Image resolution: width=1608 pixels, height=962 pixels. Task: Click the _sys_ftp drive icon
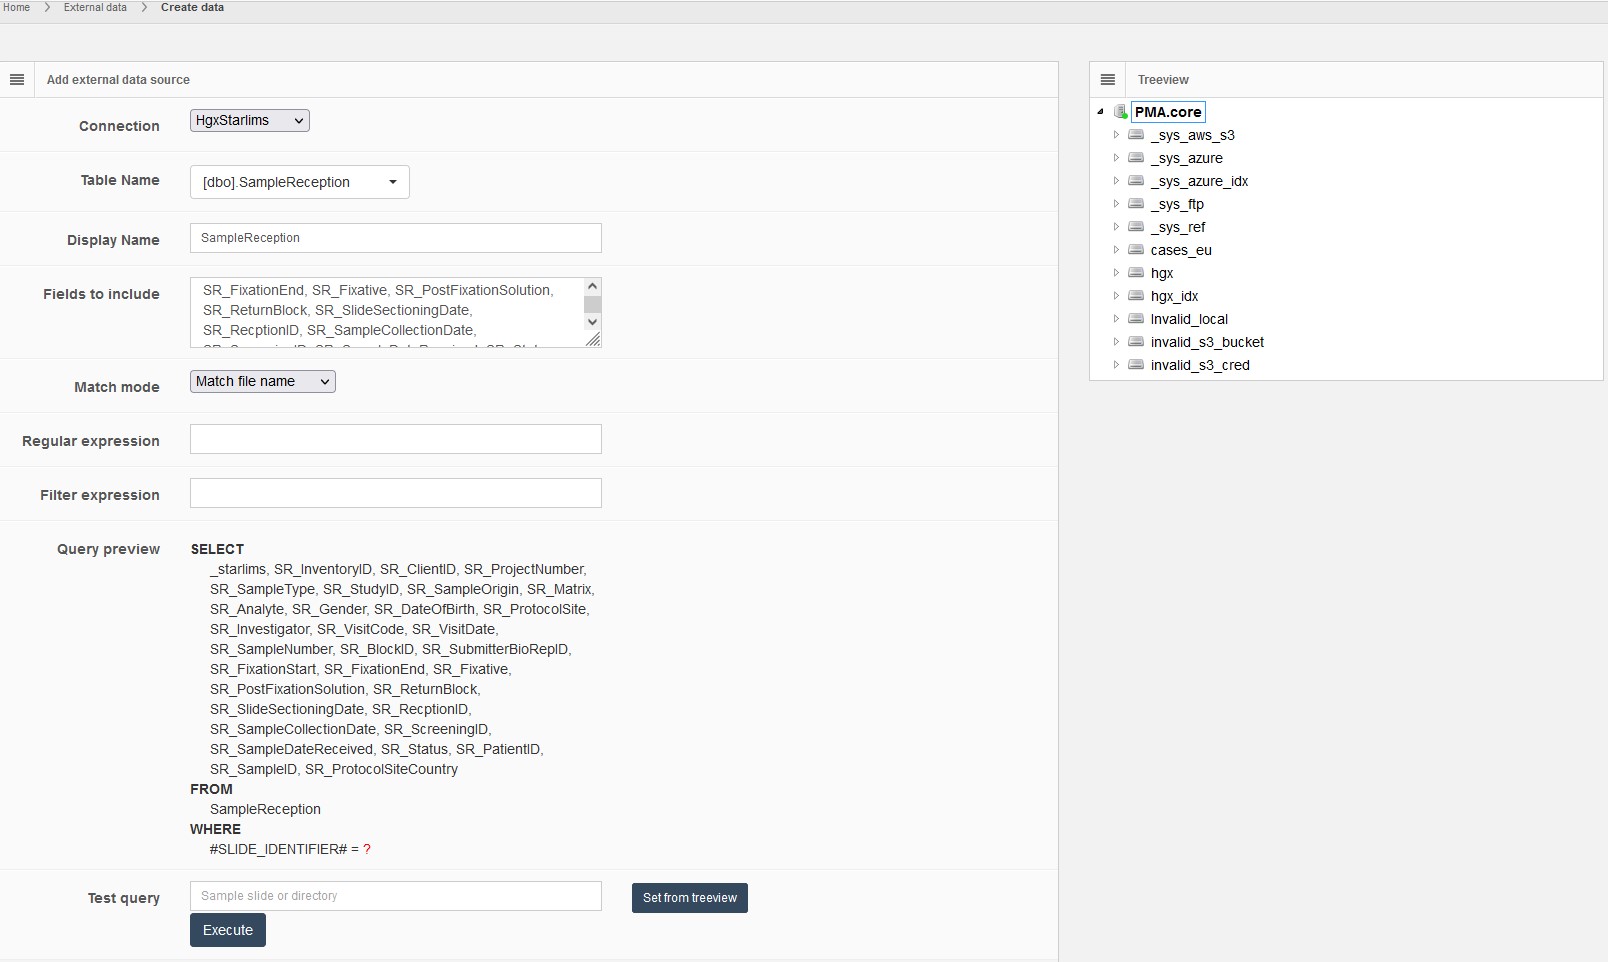tap(1136, 204)
